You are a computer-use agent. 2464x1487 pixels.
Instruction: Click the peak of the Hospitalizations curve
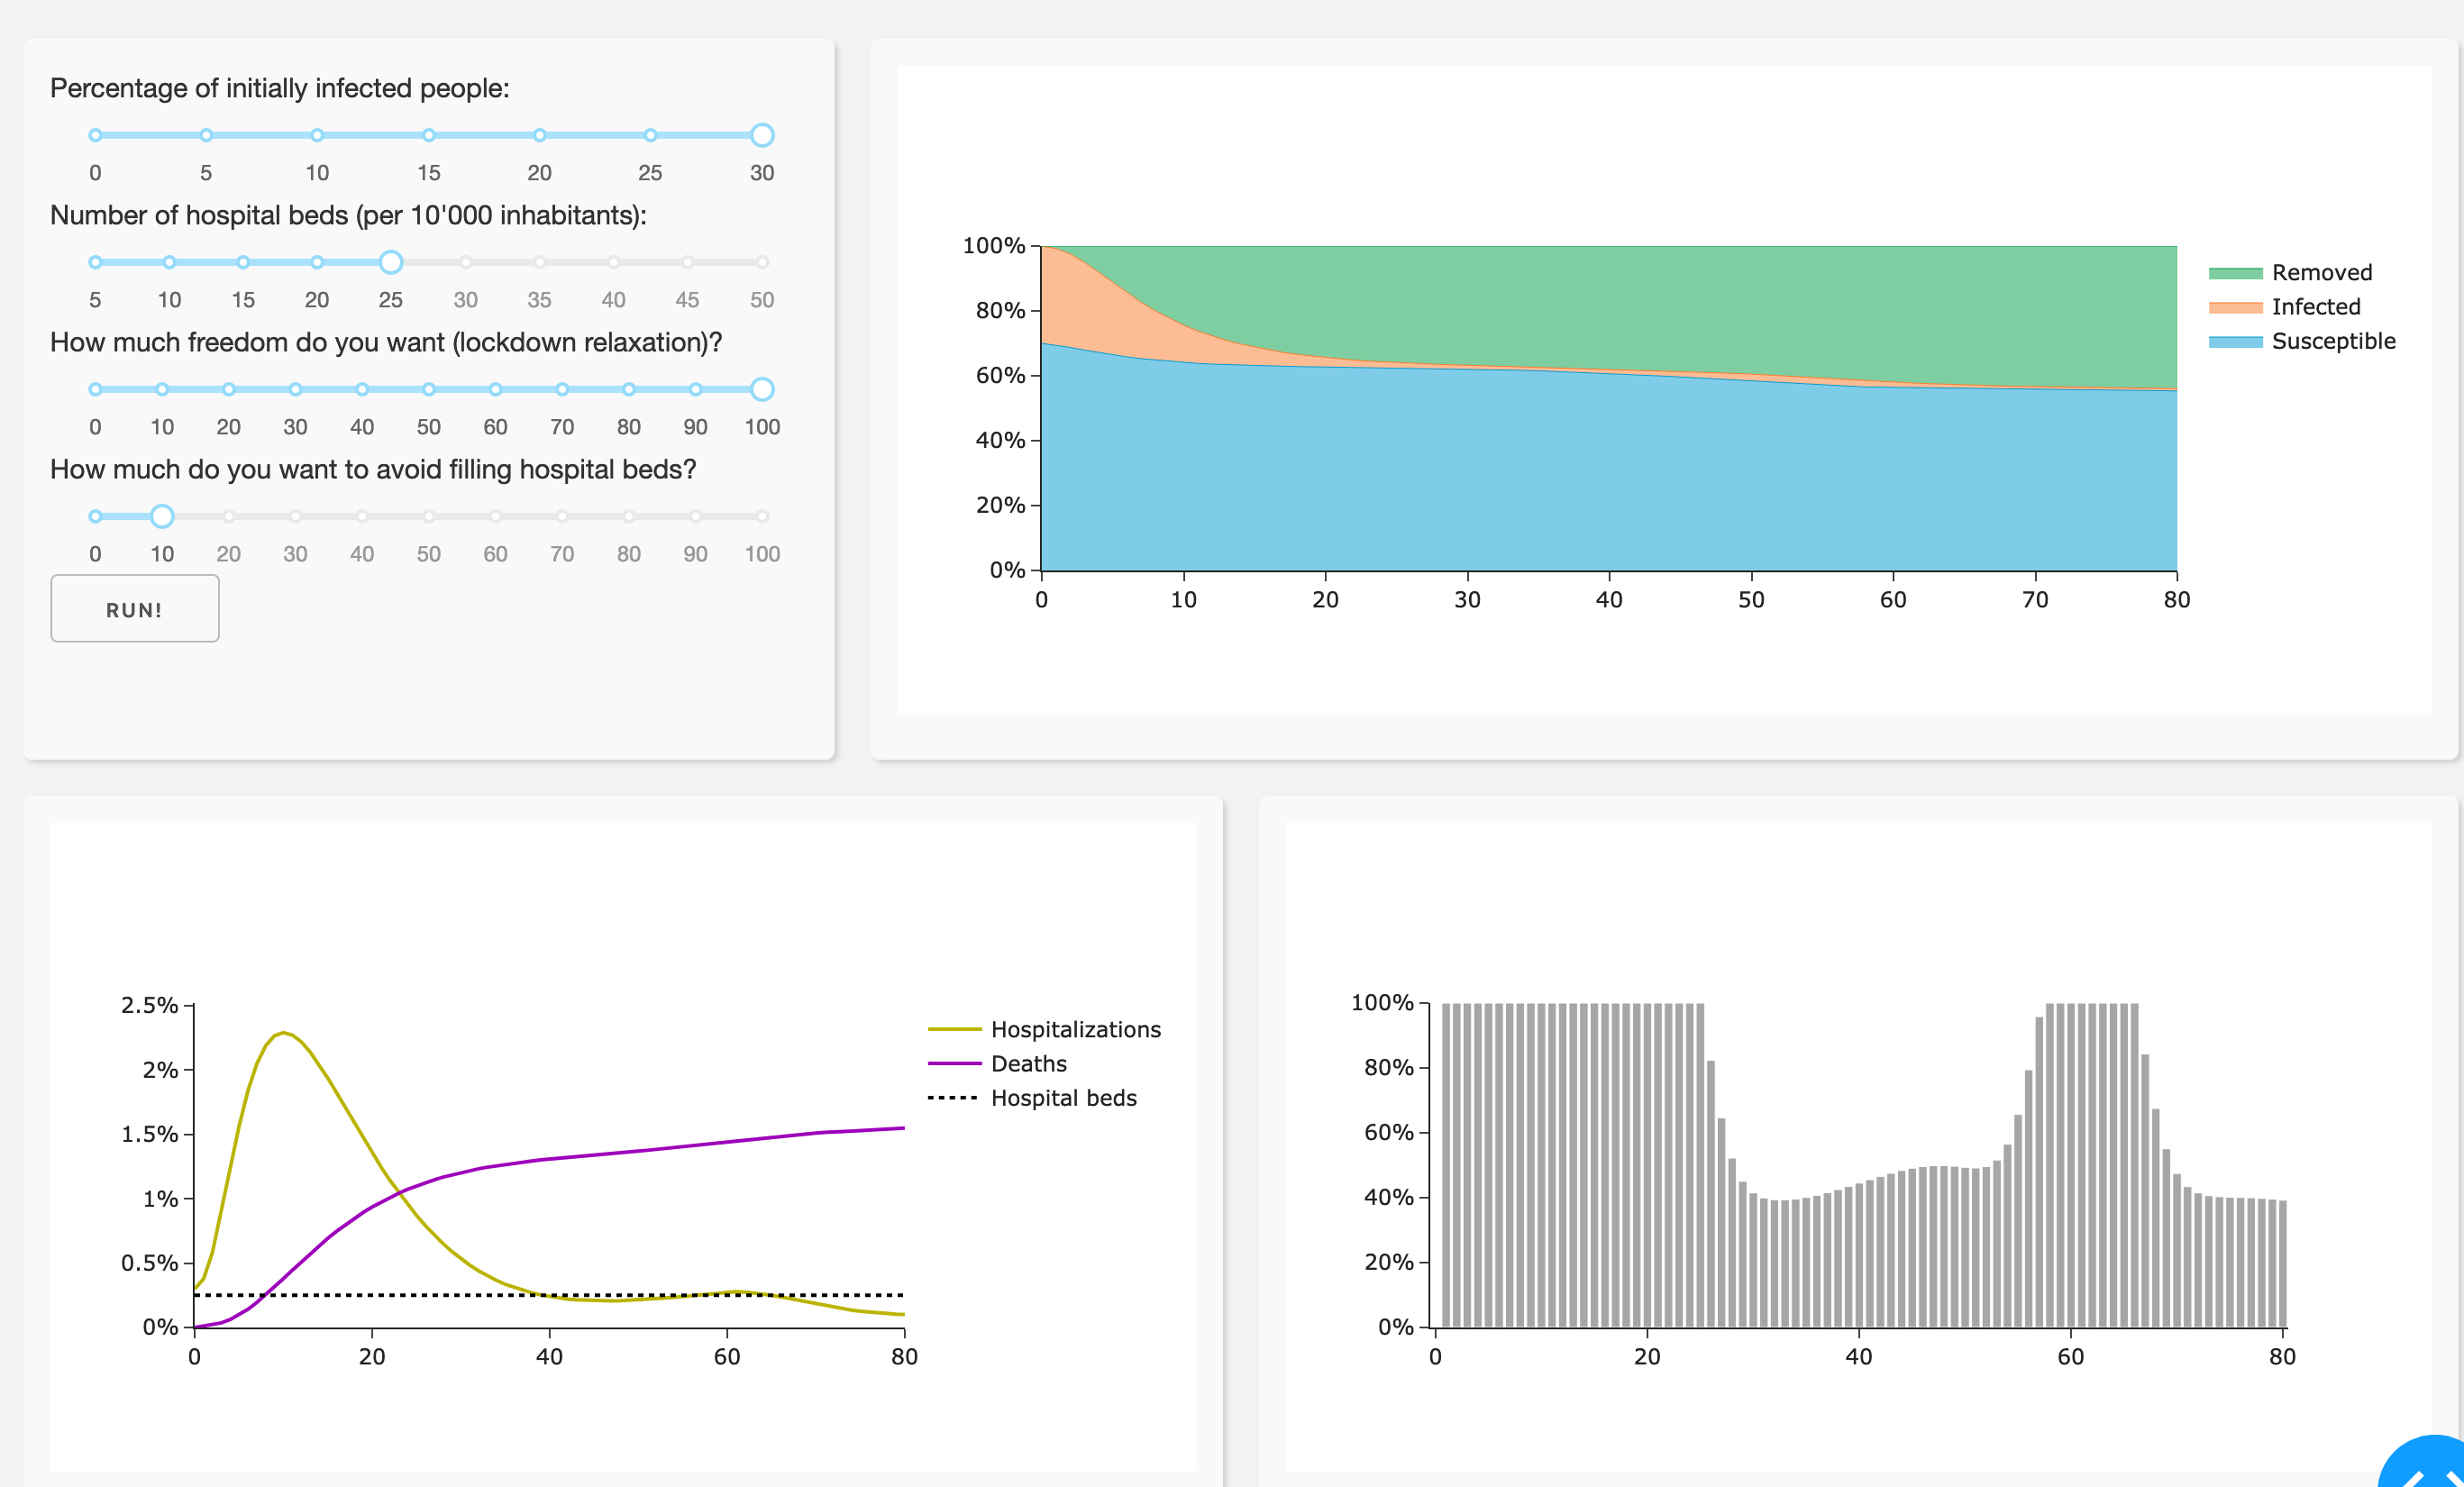click(x=284, y=1033)
